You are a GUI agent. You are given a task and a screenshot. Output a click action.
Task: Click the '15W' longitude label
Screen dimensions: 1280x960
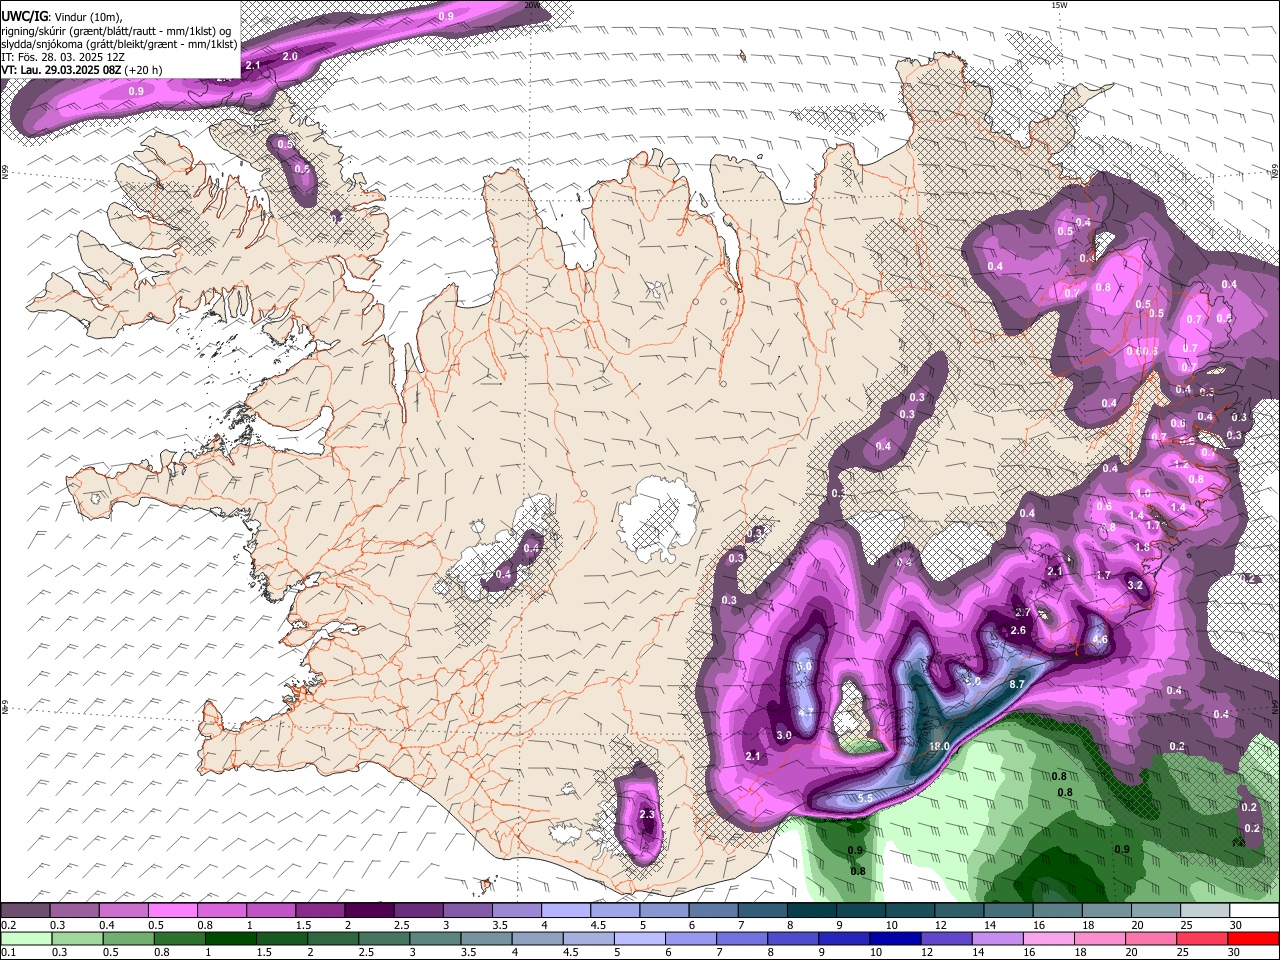click(1059, 5)
